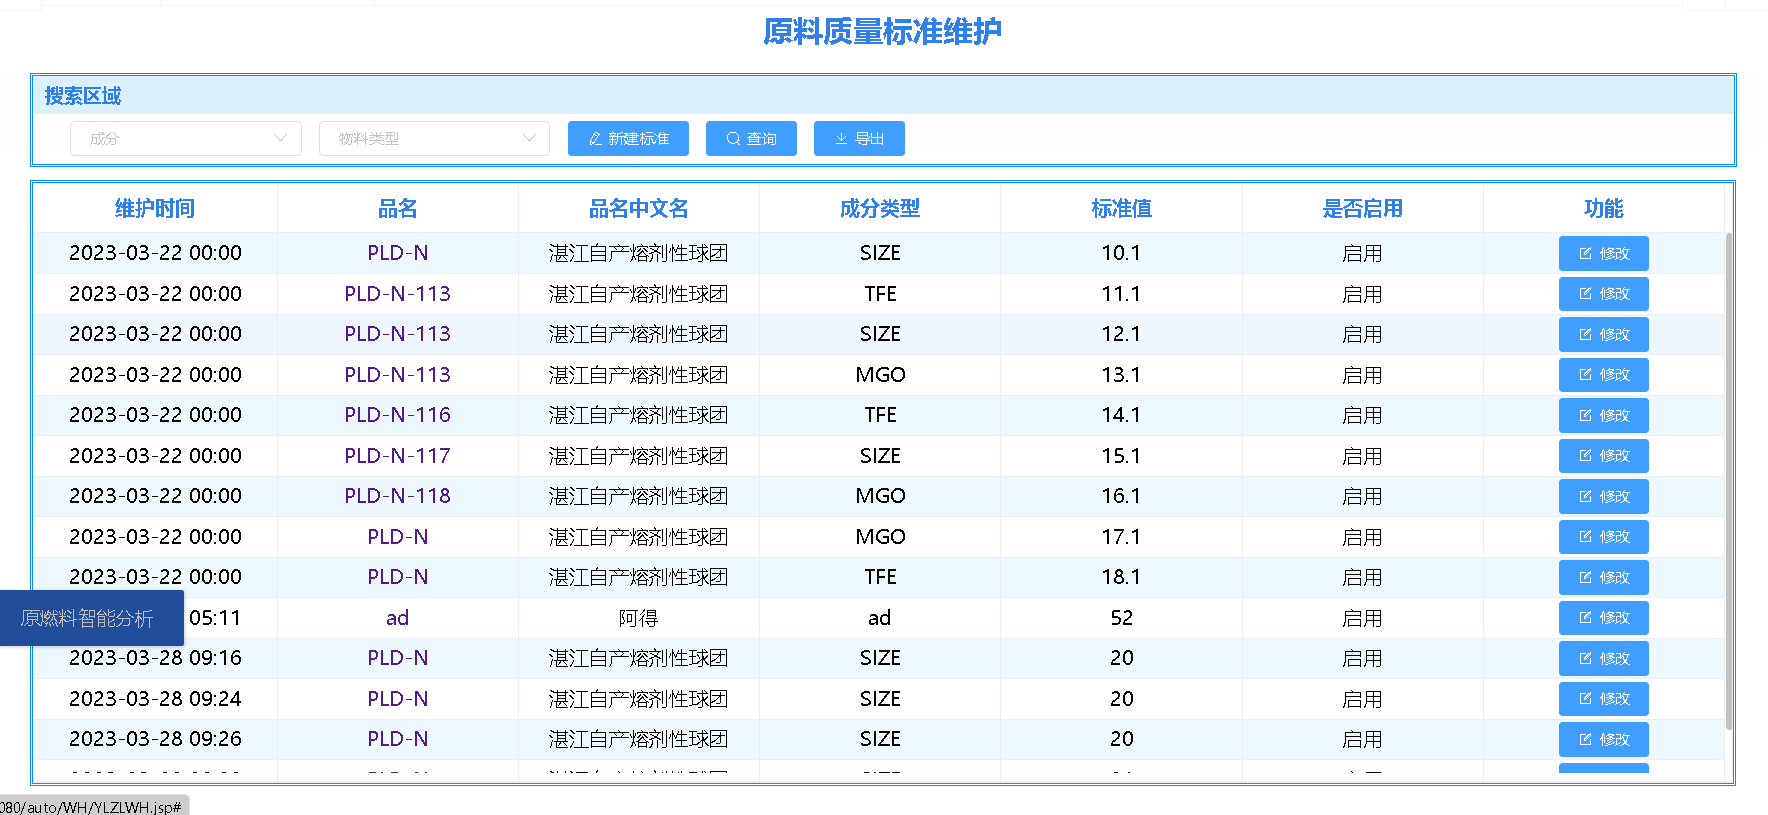Click the PLD-N-118 link
The image size is (1768, 815).
click(x=397, y=496)
